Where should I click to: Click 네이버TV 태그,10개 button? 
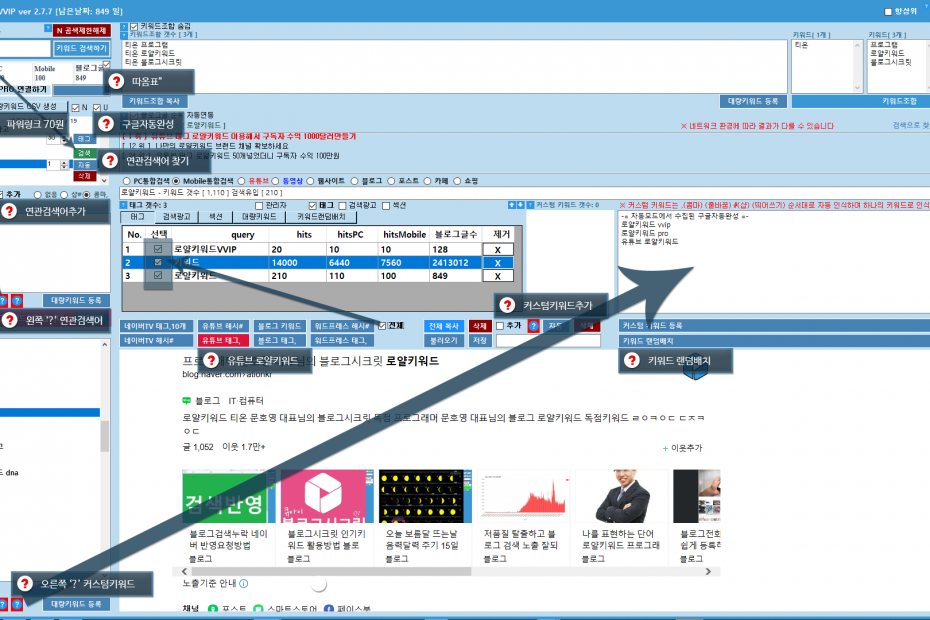[156, 326]
